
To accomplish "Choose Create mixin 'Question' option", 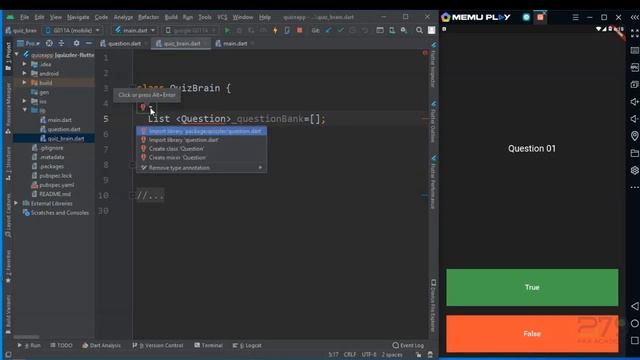I will point(201,158).
